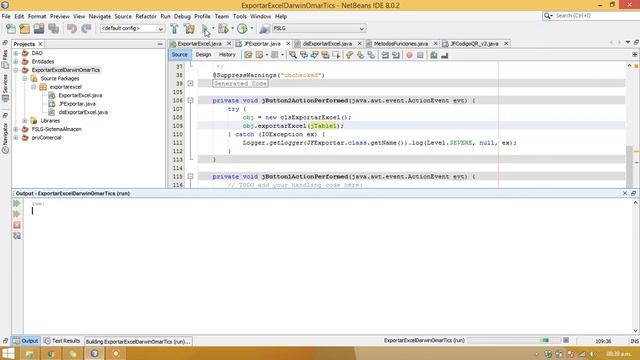
Task: Click Shift Line Left editor icon
Action: [x=385, y=55]
